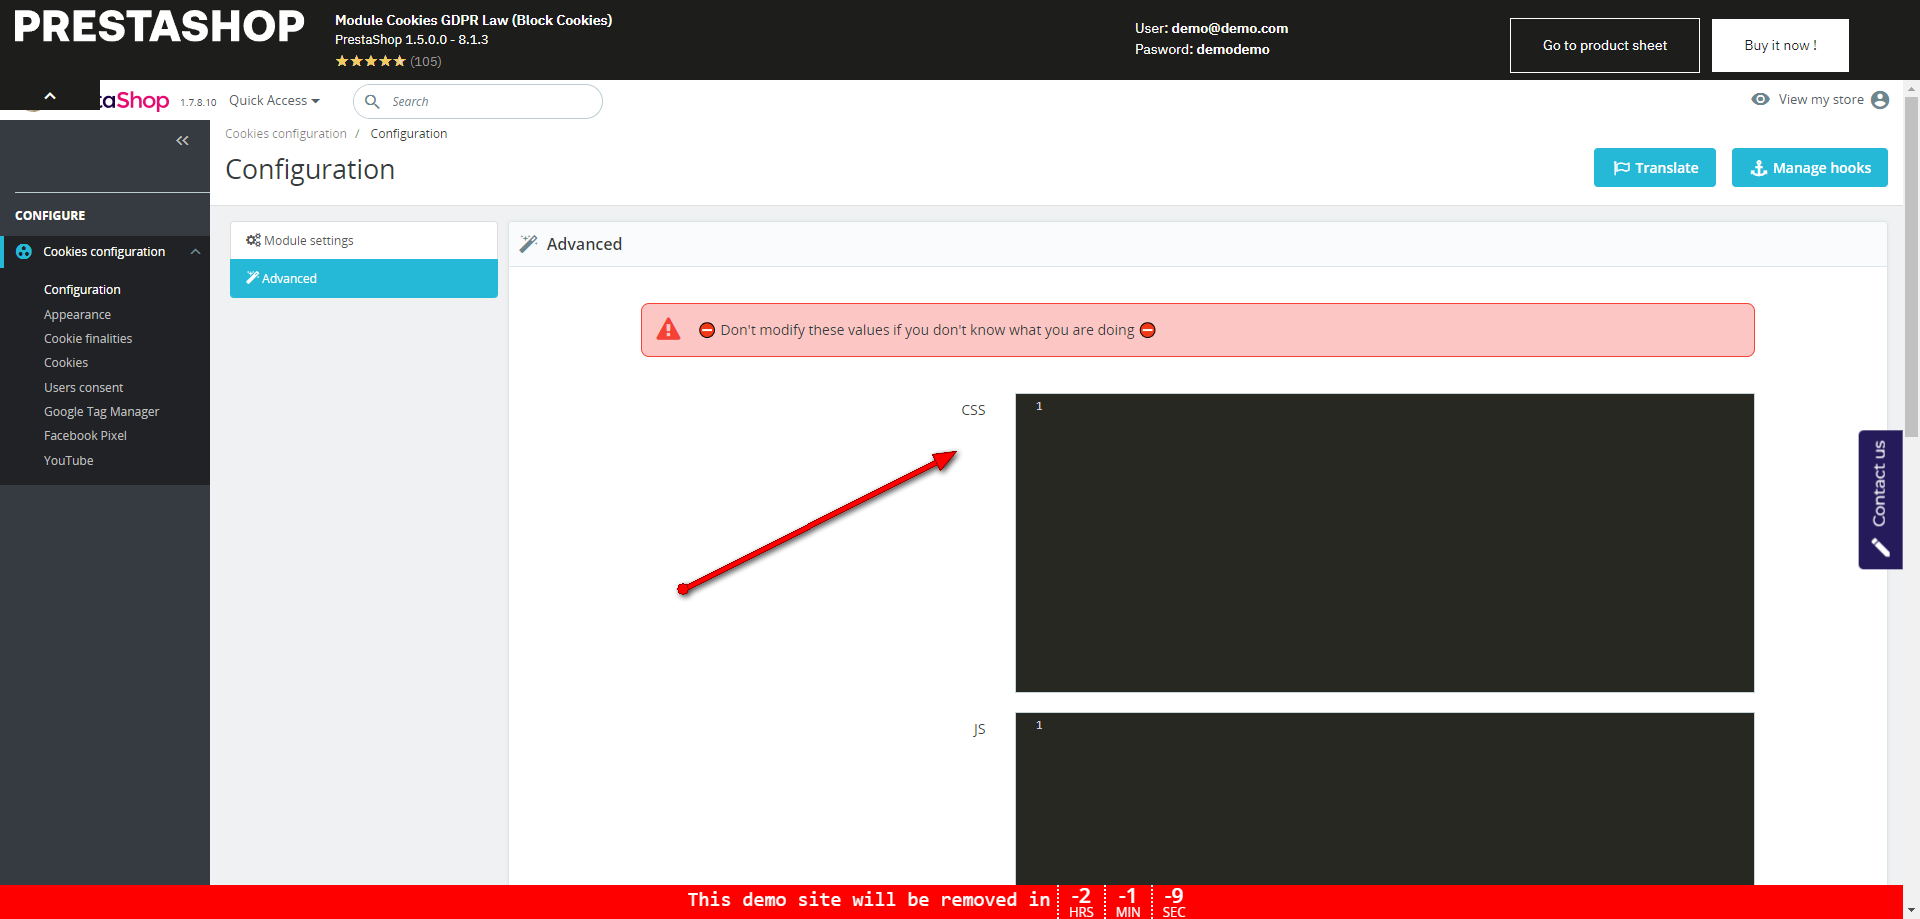Viewport: 1920px width, 919px height.
Task: Click the PRESTASHOP banner logo
Action: click(x=159, y=27)
